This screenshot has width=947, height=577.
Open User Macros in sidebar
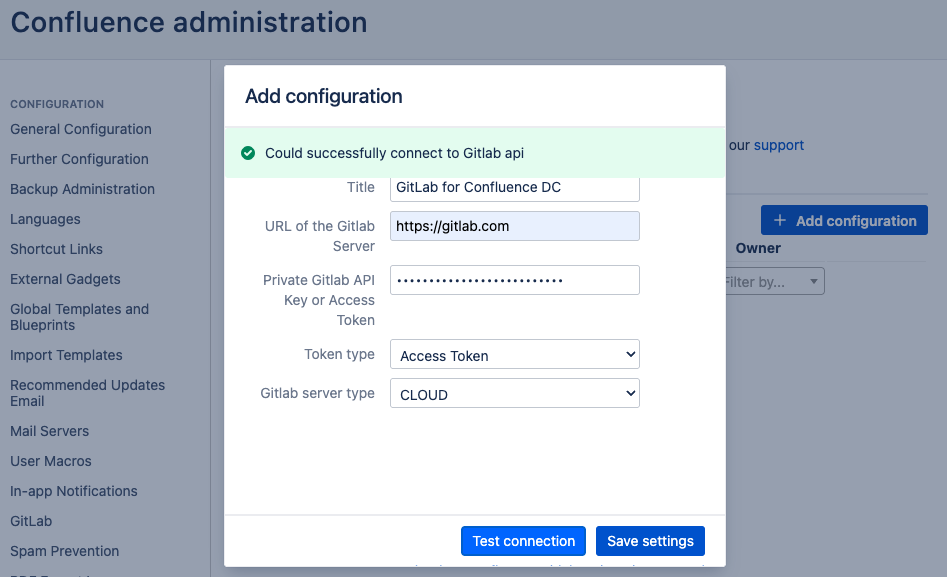(x=51, y=461)
